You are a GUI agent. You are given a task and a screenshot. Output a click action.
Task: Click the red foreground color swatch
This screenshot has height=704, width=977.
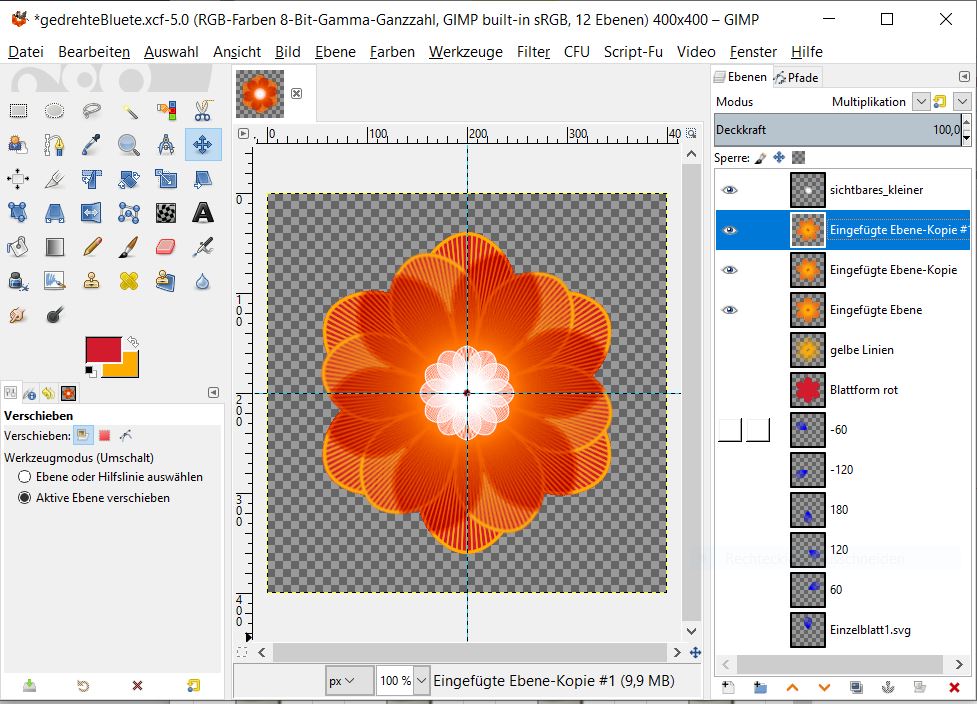point(102,349)
